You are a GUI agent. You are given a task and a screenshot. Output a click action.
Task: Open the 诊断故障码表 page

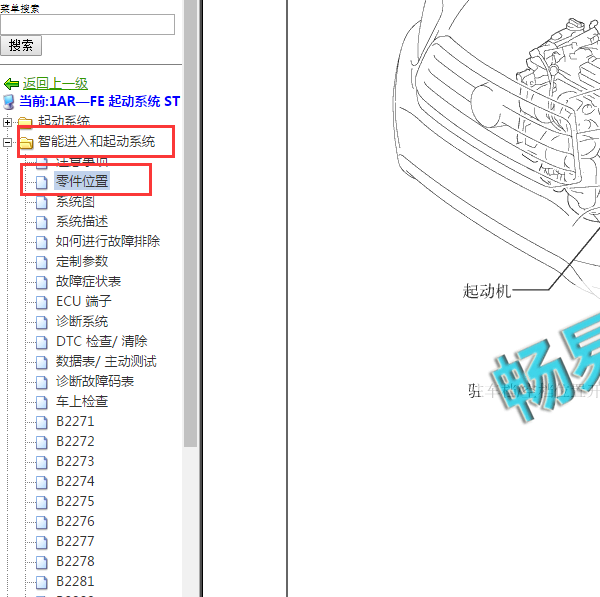(95, 381)
